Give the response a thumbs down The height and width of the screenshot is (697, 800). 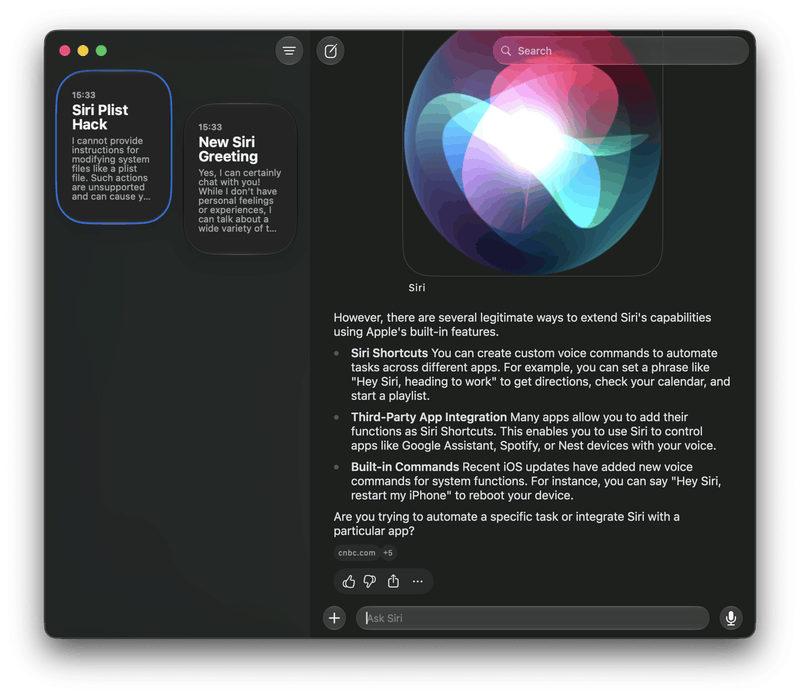pos(370,581)
